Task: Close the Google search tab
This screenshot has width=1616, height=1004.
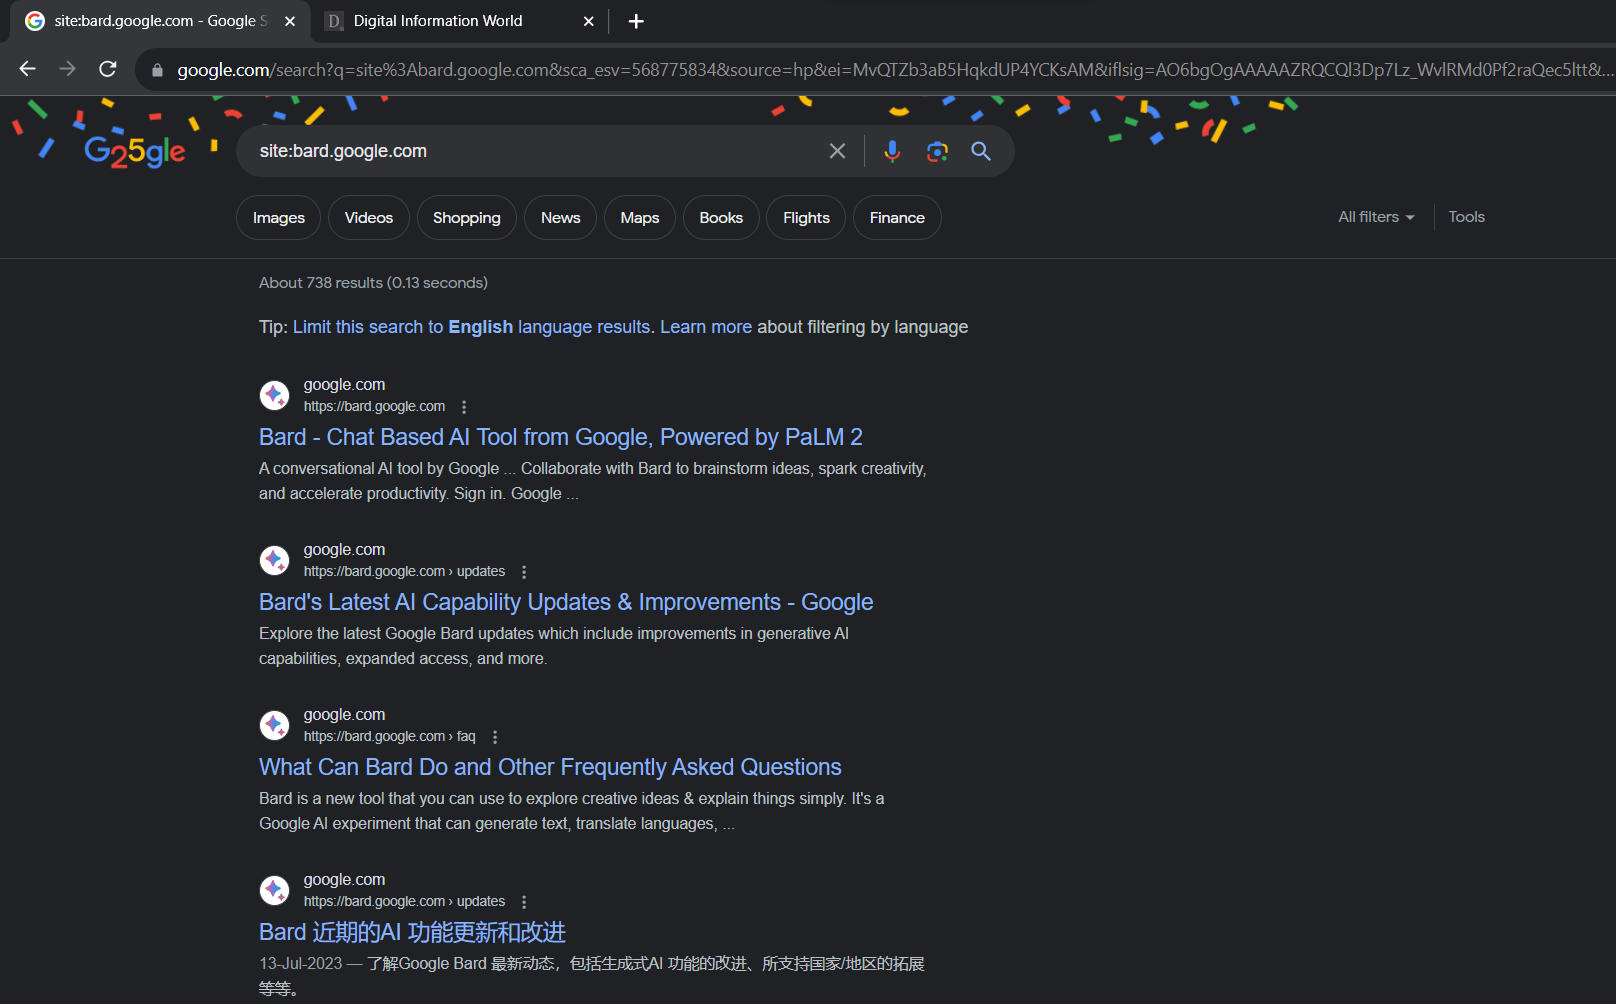Action: 290,21
